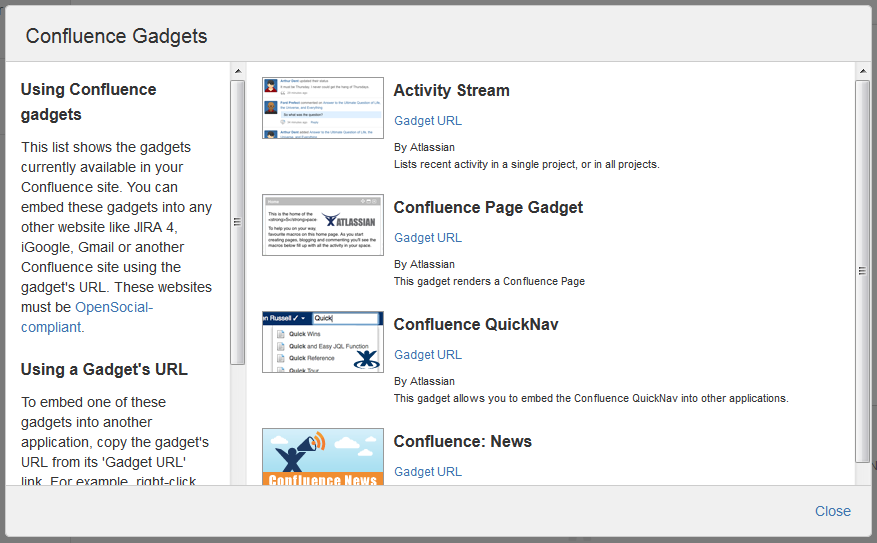Copy the Activity Stream Gadget URL link
The height and width of the screenshot is (543, 877).
click(x=428, y=121)
